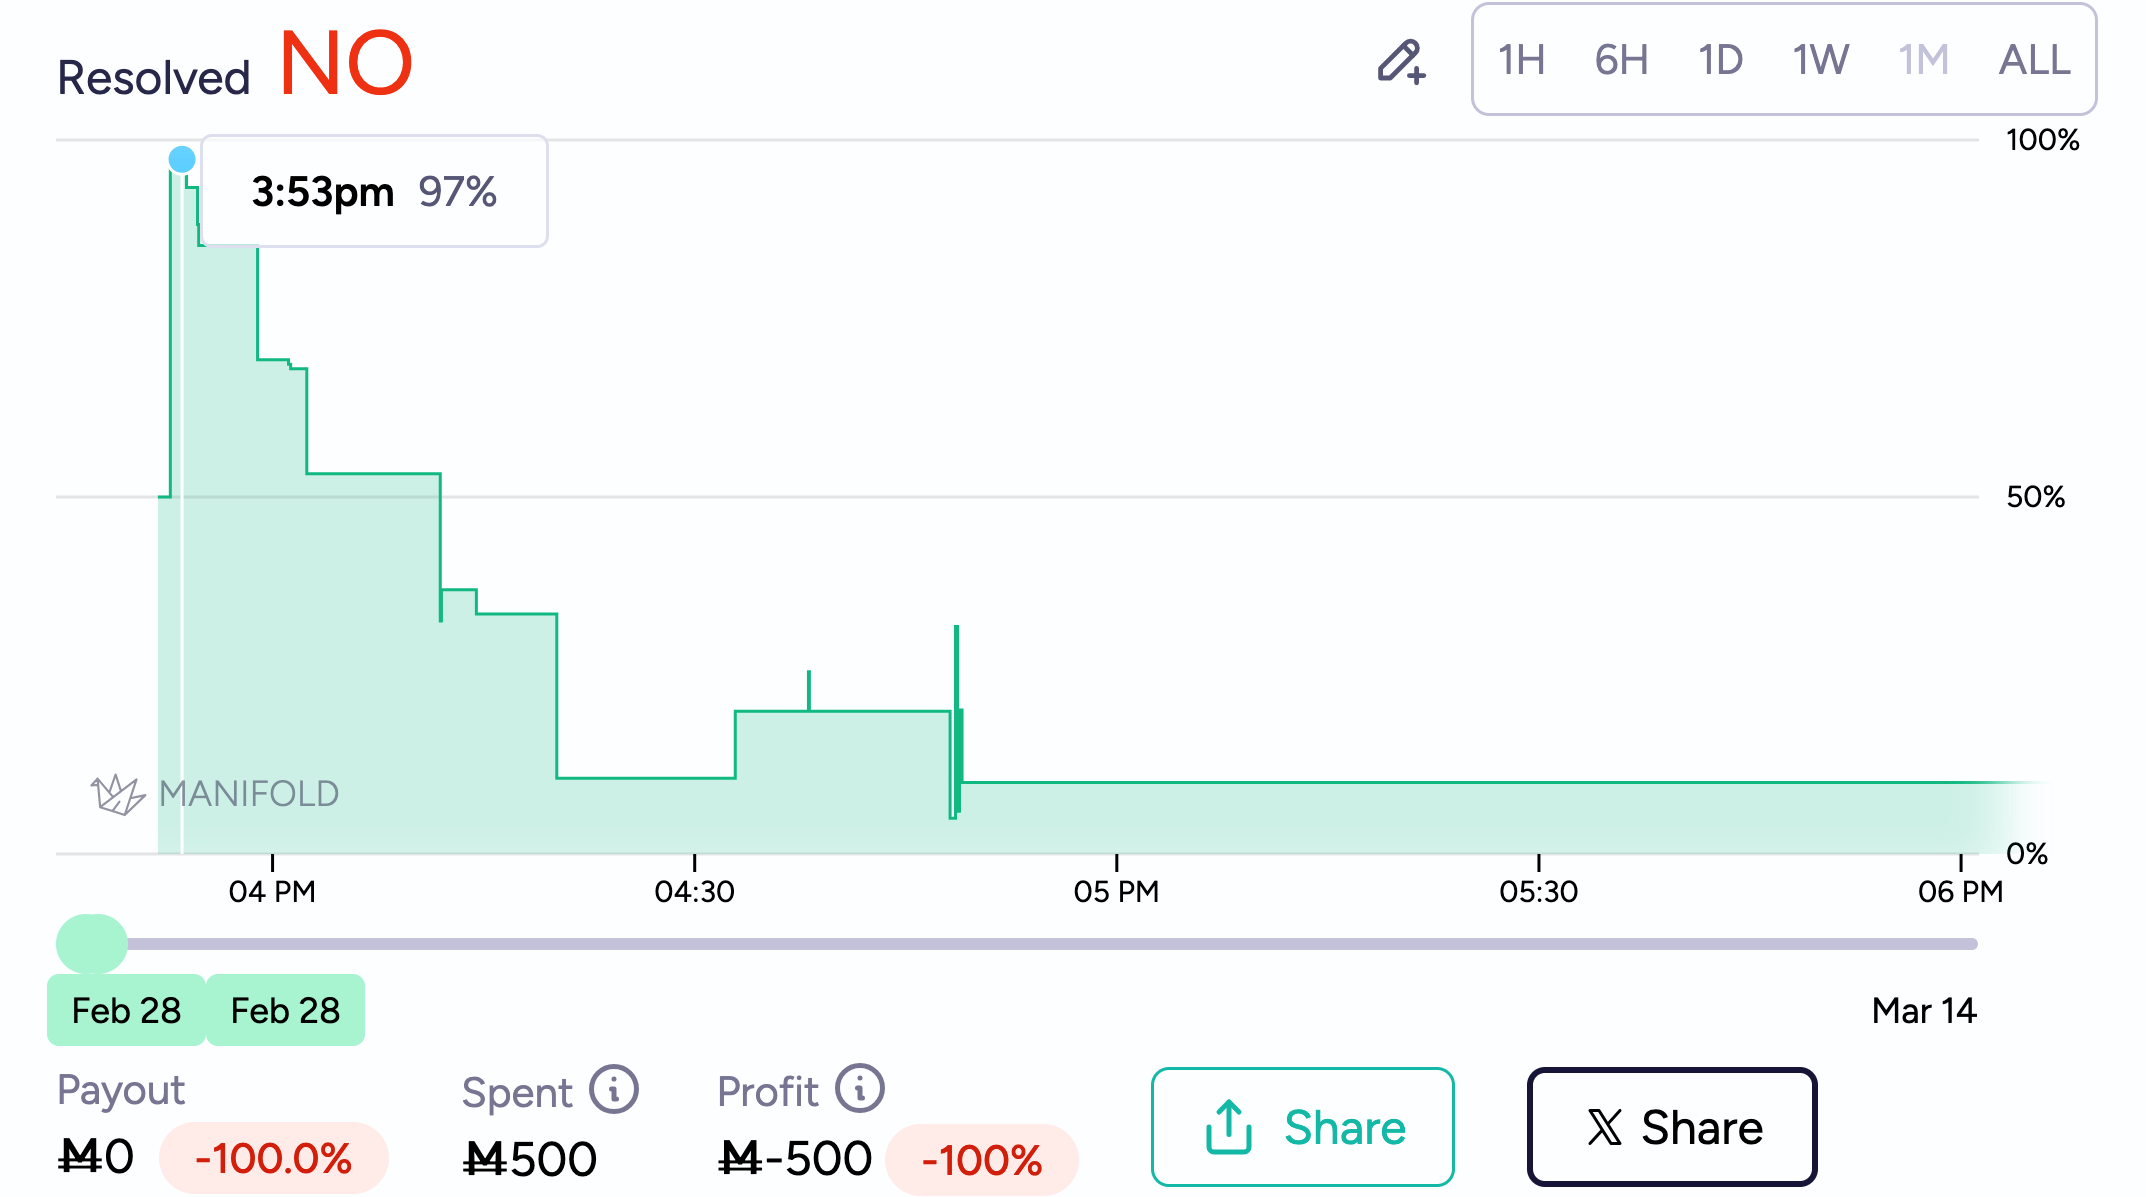Click the upload arrow share icon
2146x1197 pixels.
[1228, 1127]
